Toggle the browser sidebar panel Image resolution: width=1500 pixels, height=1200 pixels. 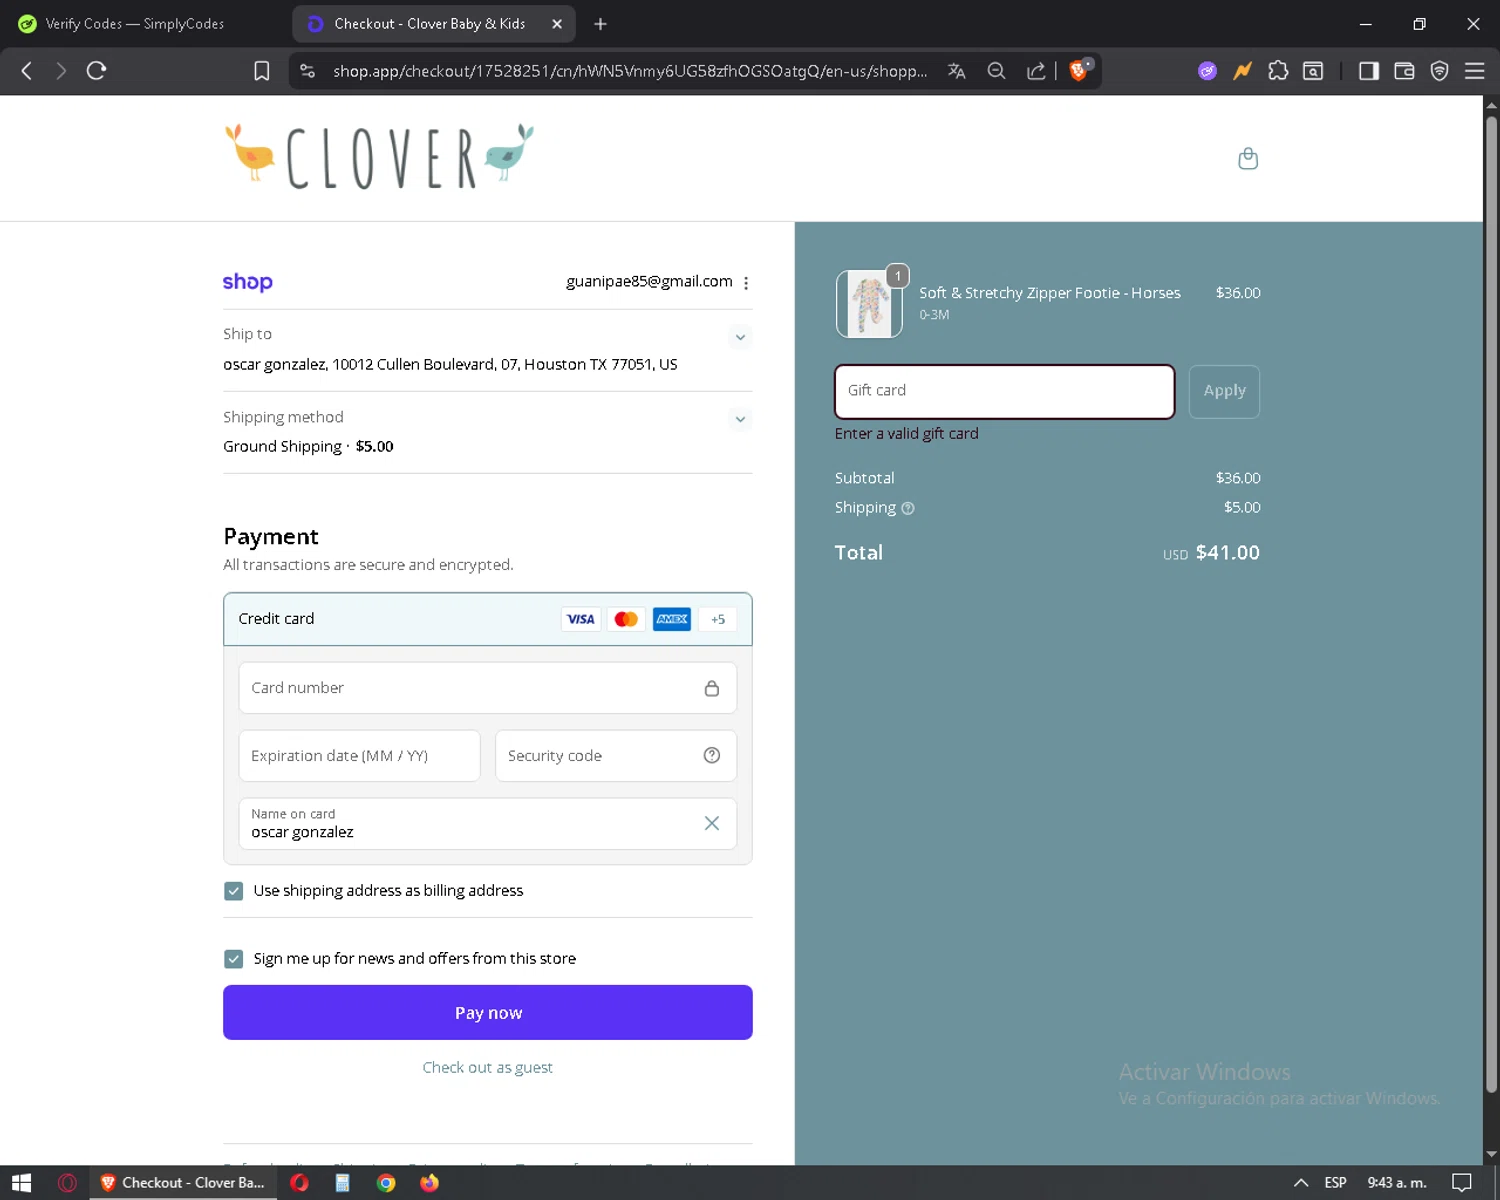tap(1369, 70)
